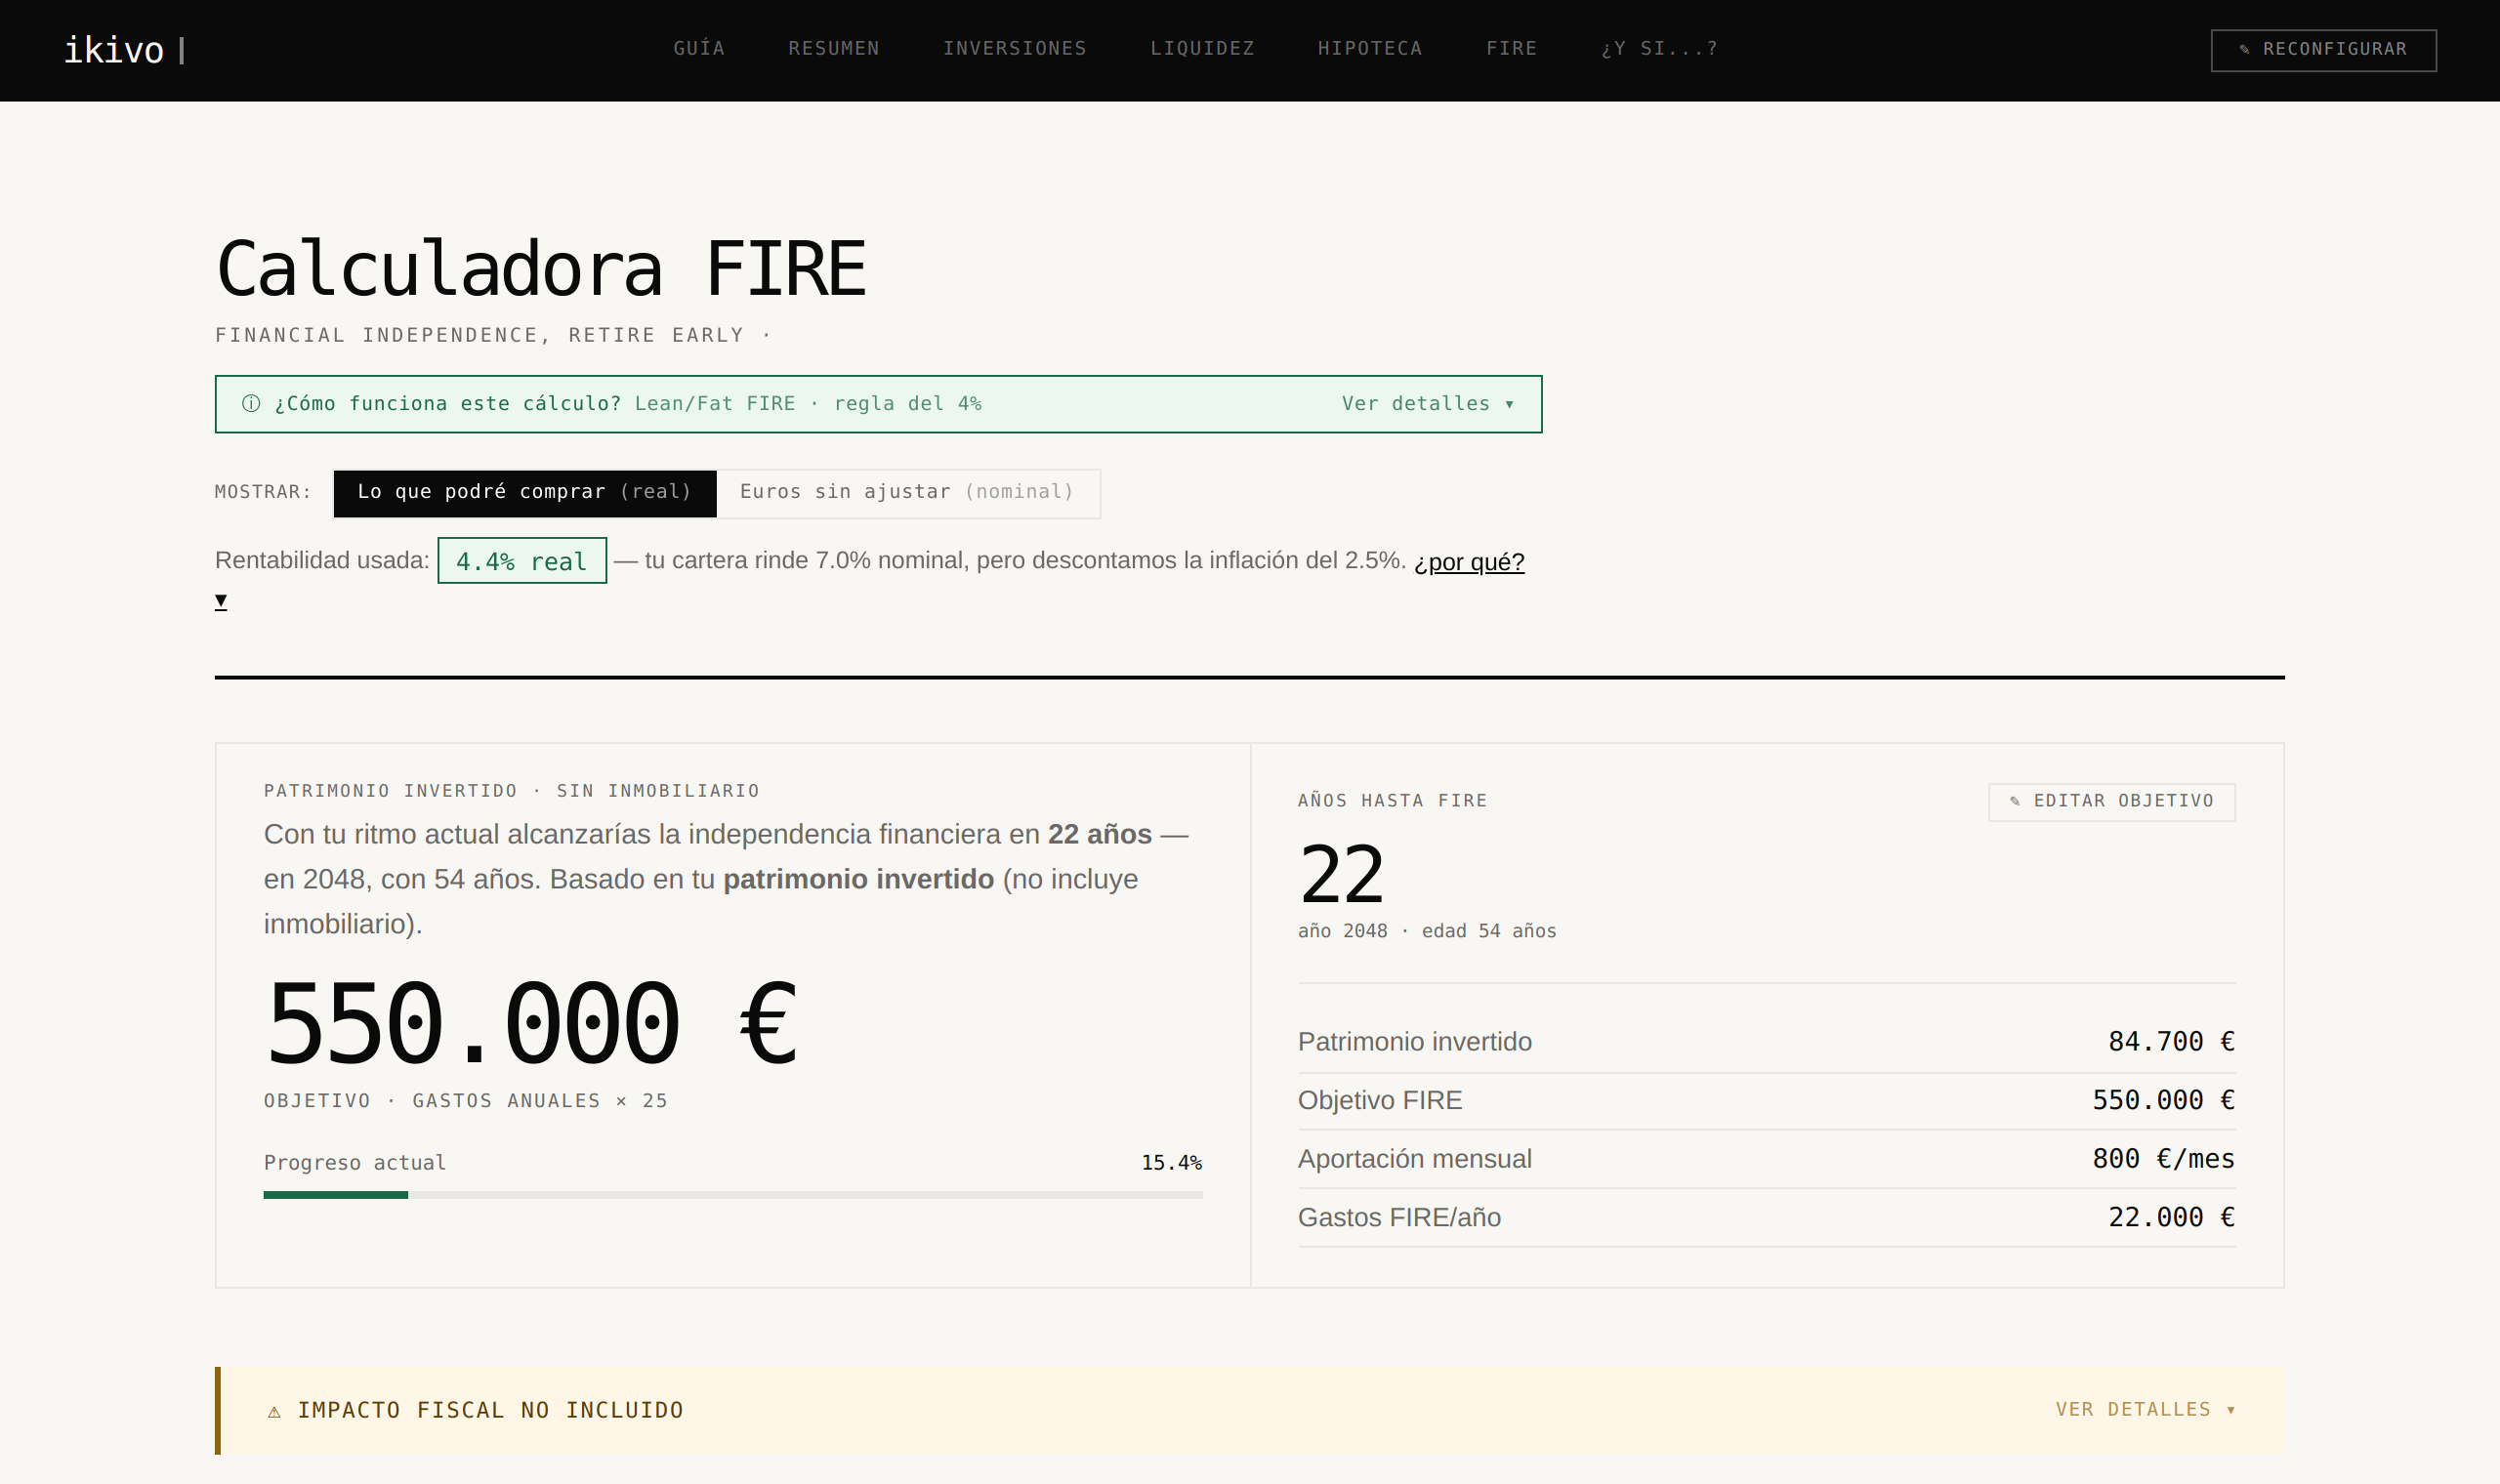Viewport: 2500px width, 1484px height.
Task: Navigate to LIQUIDEZ
Action: point(1202,48)
